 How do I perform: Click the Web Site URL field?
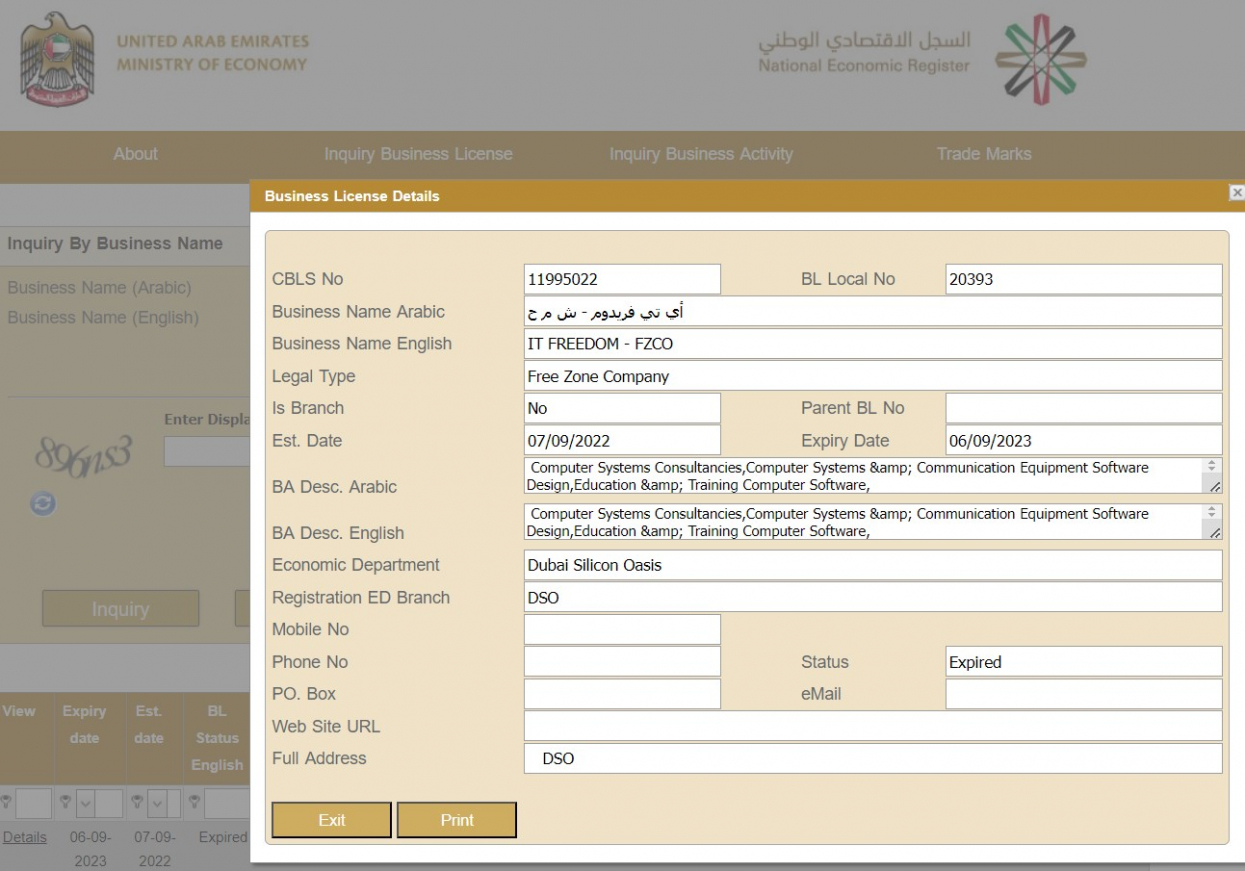pyautogui.click(x=872, y=726)
